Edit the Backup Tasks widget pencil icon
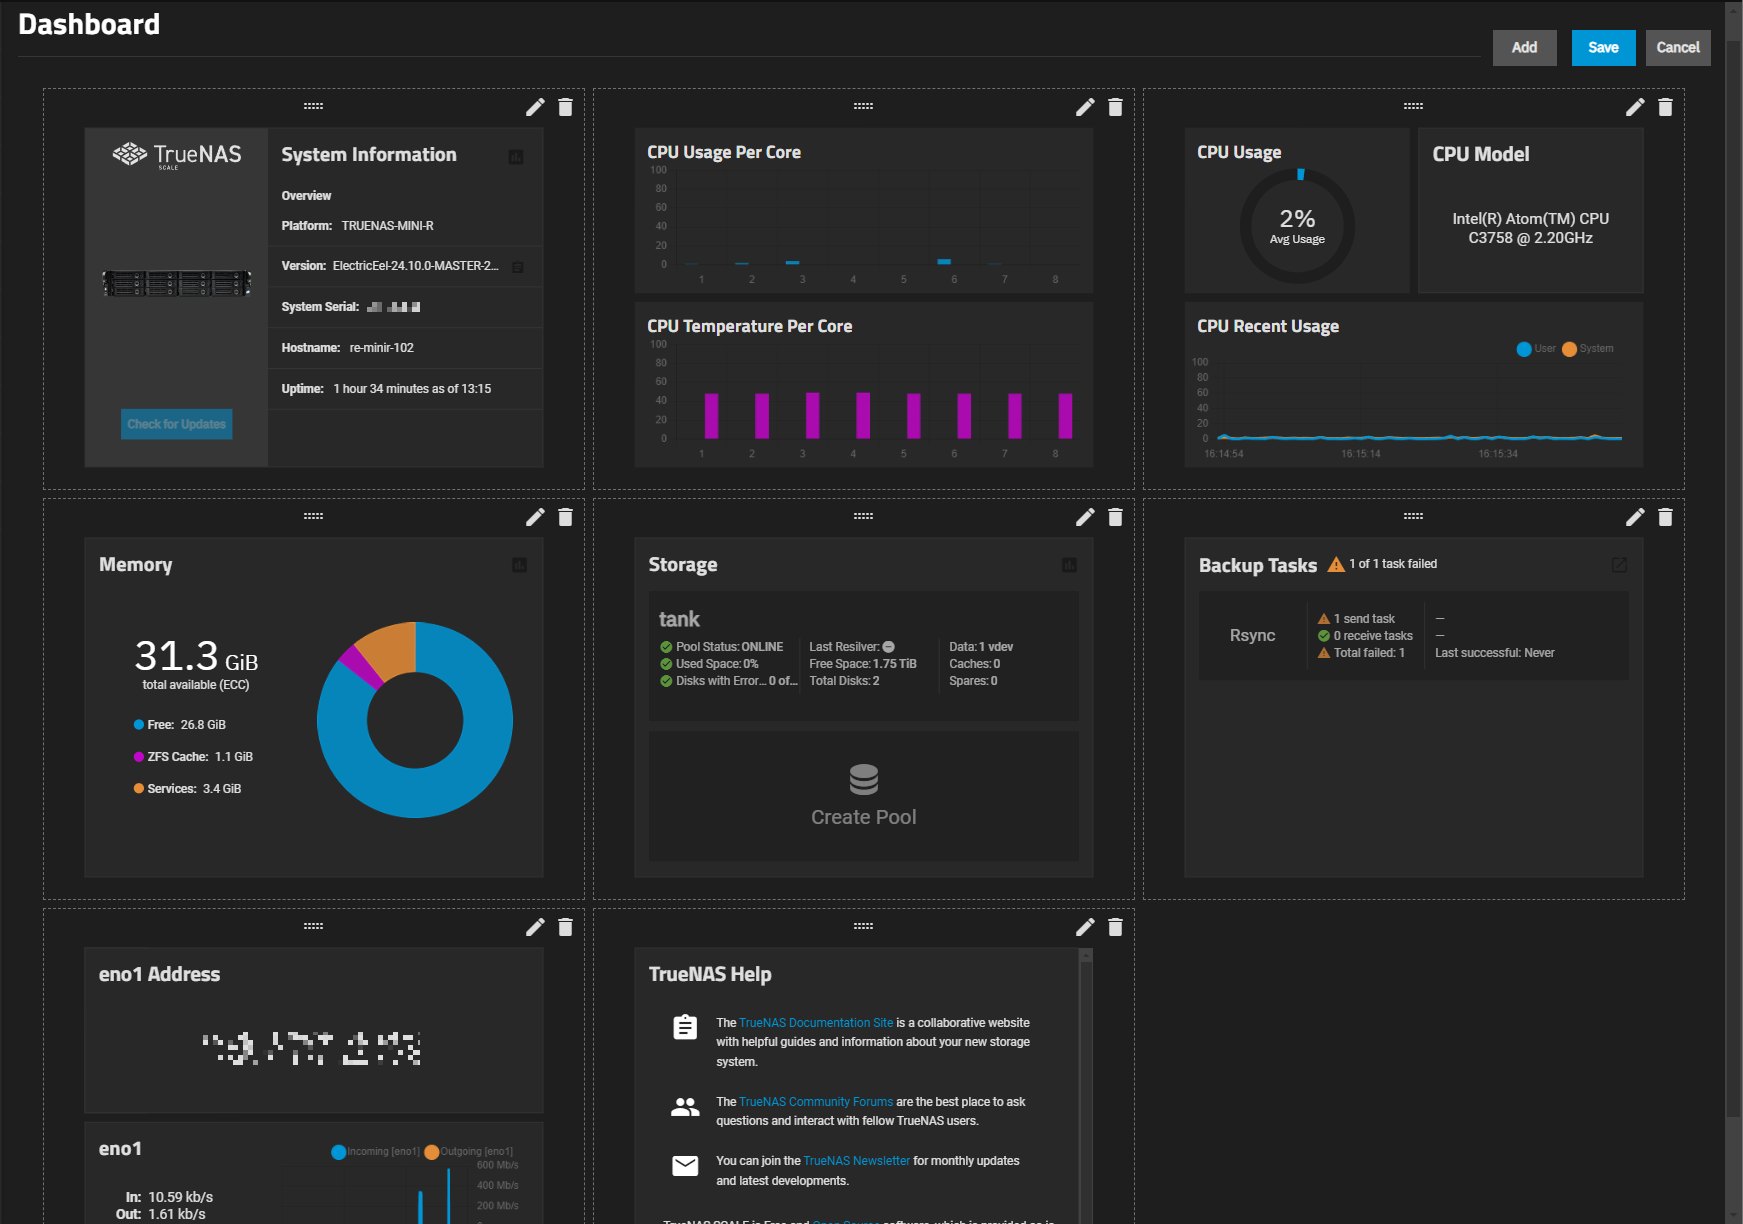The width and height of the screenshot is (1743, 1224). tap(1635, 517)
